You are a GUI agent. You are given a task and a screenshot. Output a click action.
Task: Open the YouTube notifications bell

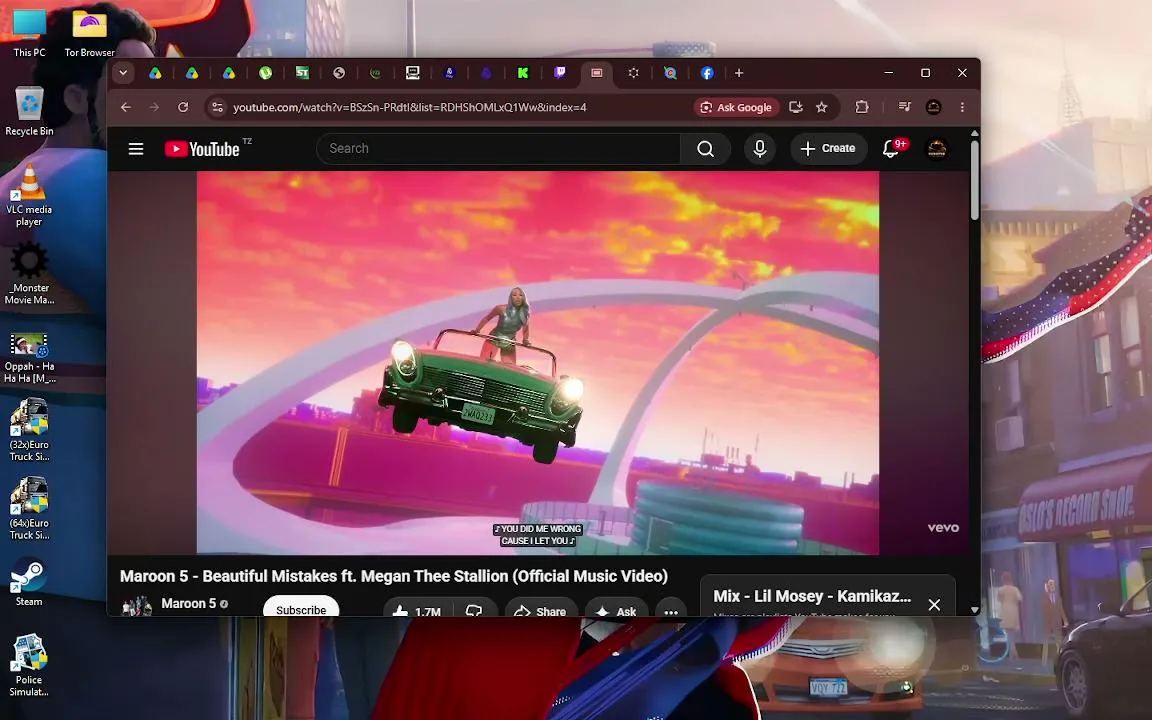pyautogui.click(x=890, y=148)
